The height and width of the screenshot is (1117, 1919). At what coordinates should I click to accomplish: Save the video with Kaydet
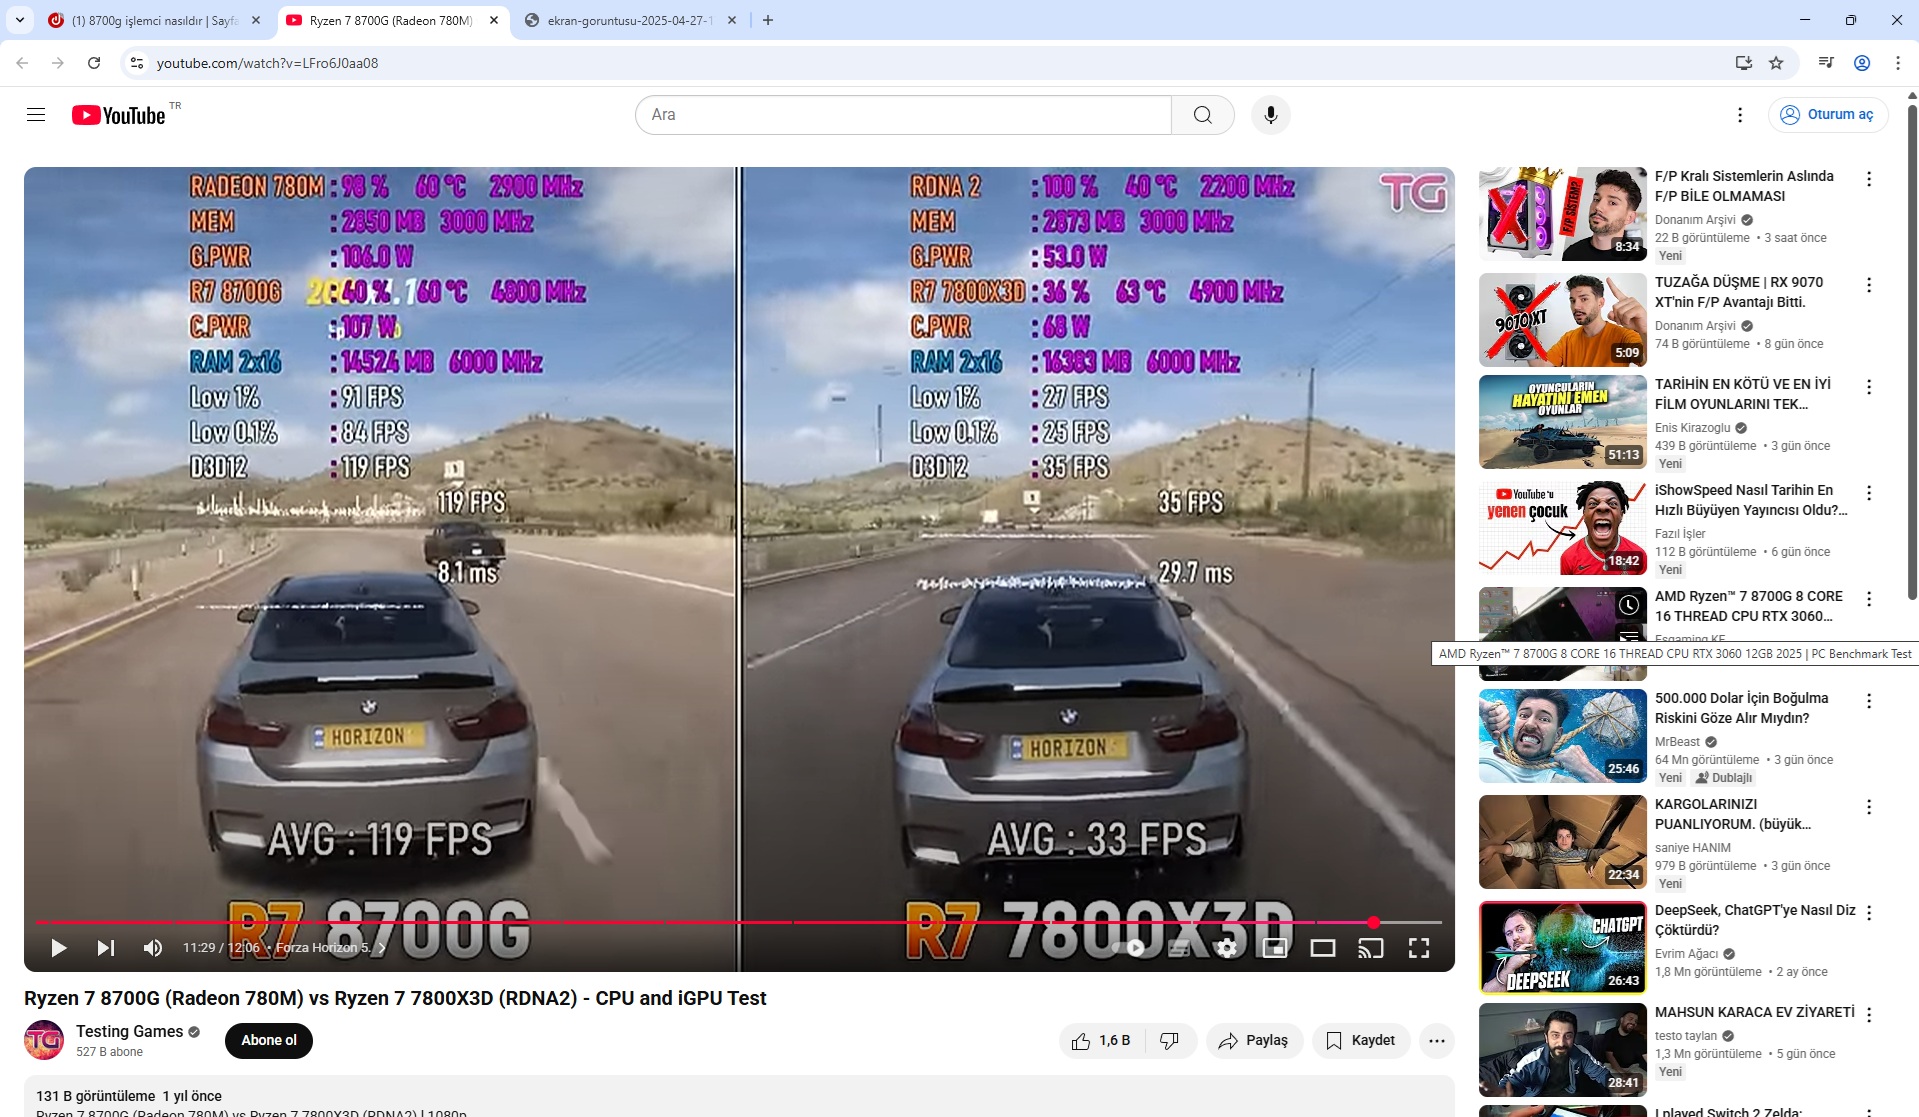[x=1361, y=1041]
